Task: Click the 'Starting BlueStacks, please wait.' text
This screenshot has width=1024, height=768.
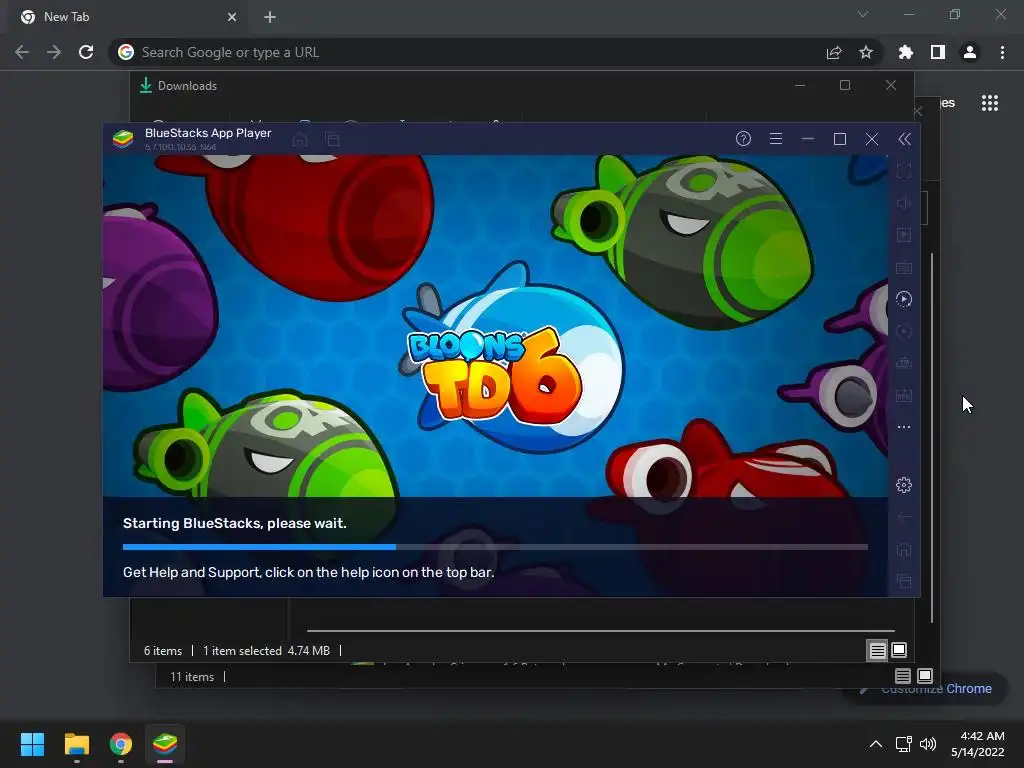Action: (234, 523)
